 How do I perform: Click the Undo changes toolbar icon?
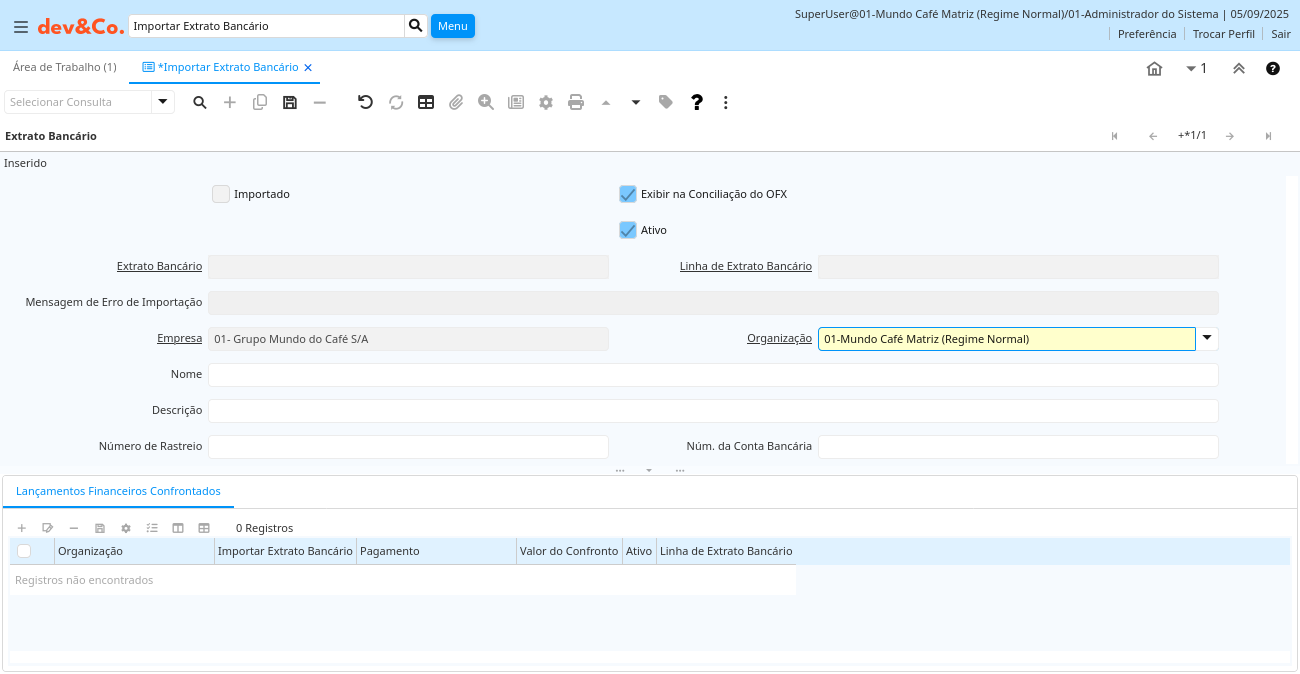[365, 102]
